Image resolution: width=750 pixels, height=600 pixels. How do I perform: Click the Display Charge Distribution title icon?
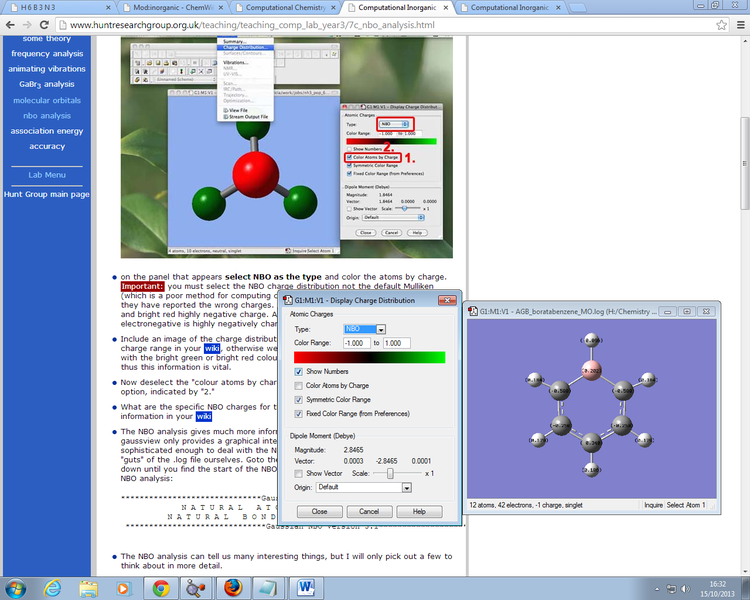[288, 300]
